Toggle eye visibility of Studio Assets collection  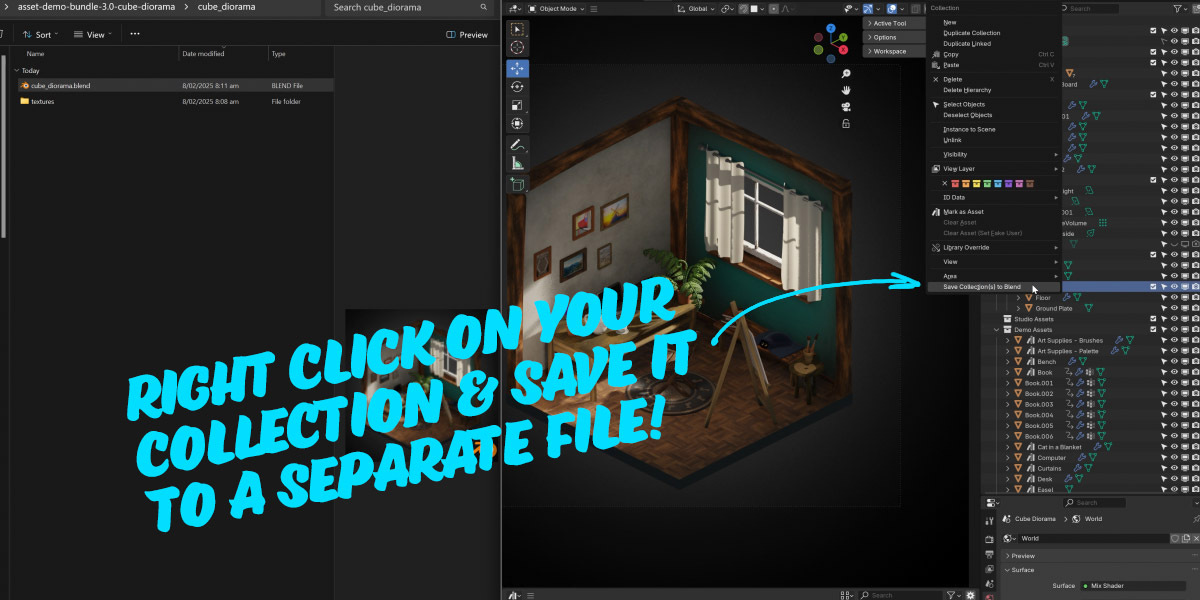click(x=1175, y=319)
